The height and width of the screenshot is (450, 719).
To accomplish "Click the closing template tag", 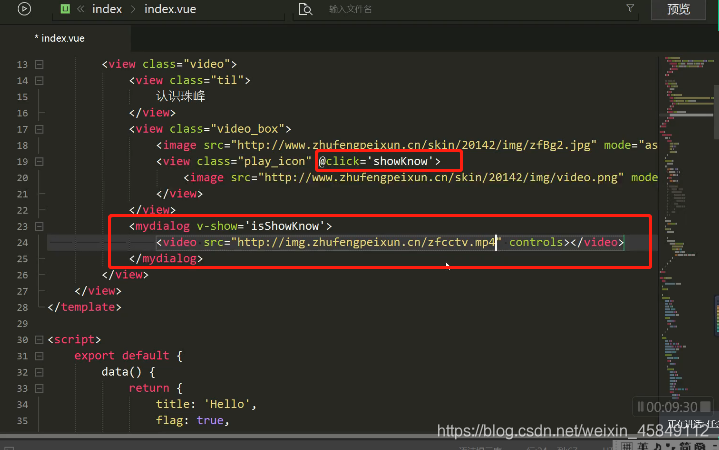I will (85, 307).
